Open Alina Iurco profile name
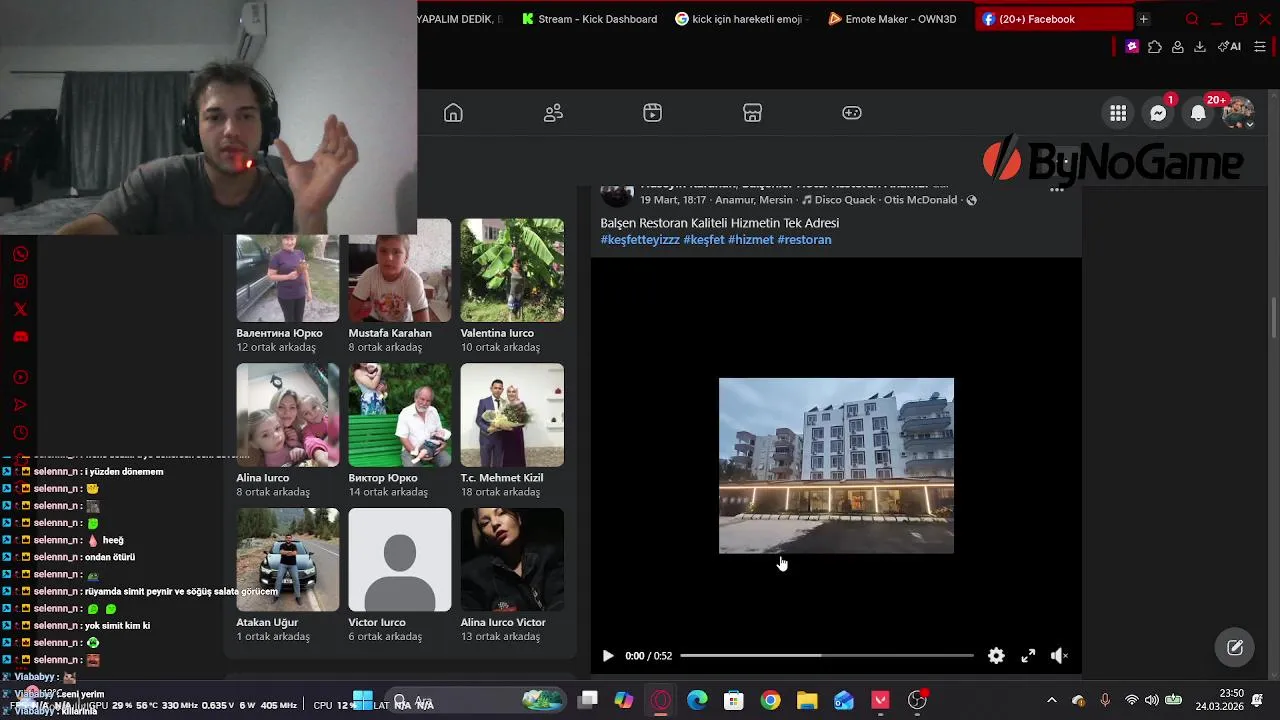This screenshot has height=720, width=1280. tap(262, 478)
